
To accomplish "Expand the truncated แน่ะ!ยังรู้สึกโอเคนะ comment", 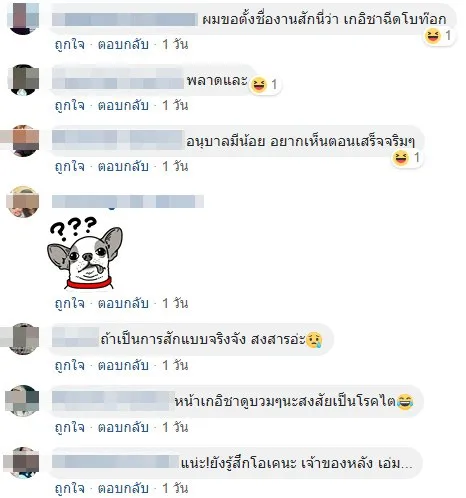I will pos(406,464).
